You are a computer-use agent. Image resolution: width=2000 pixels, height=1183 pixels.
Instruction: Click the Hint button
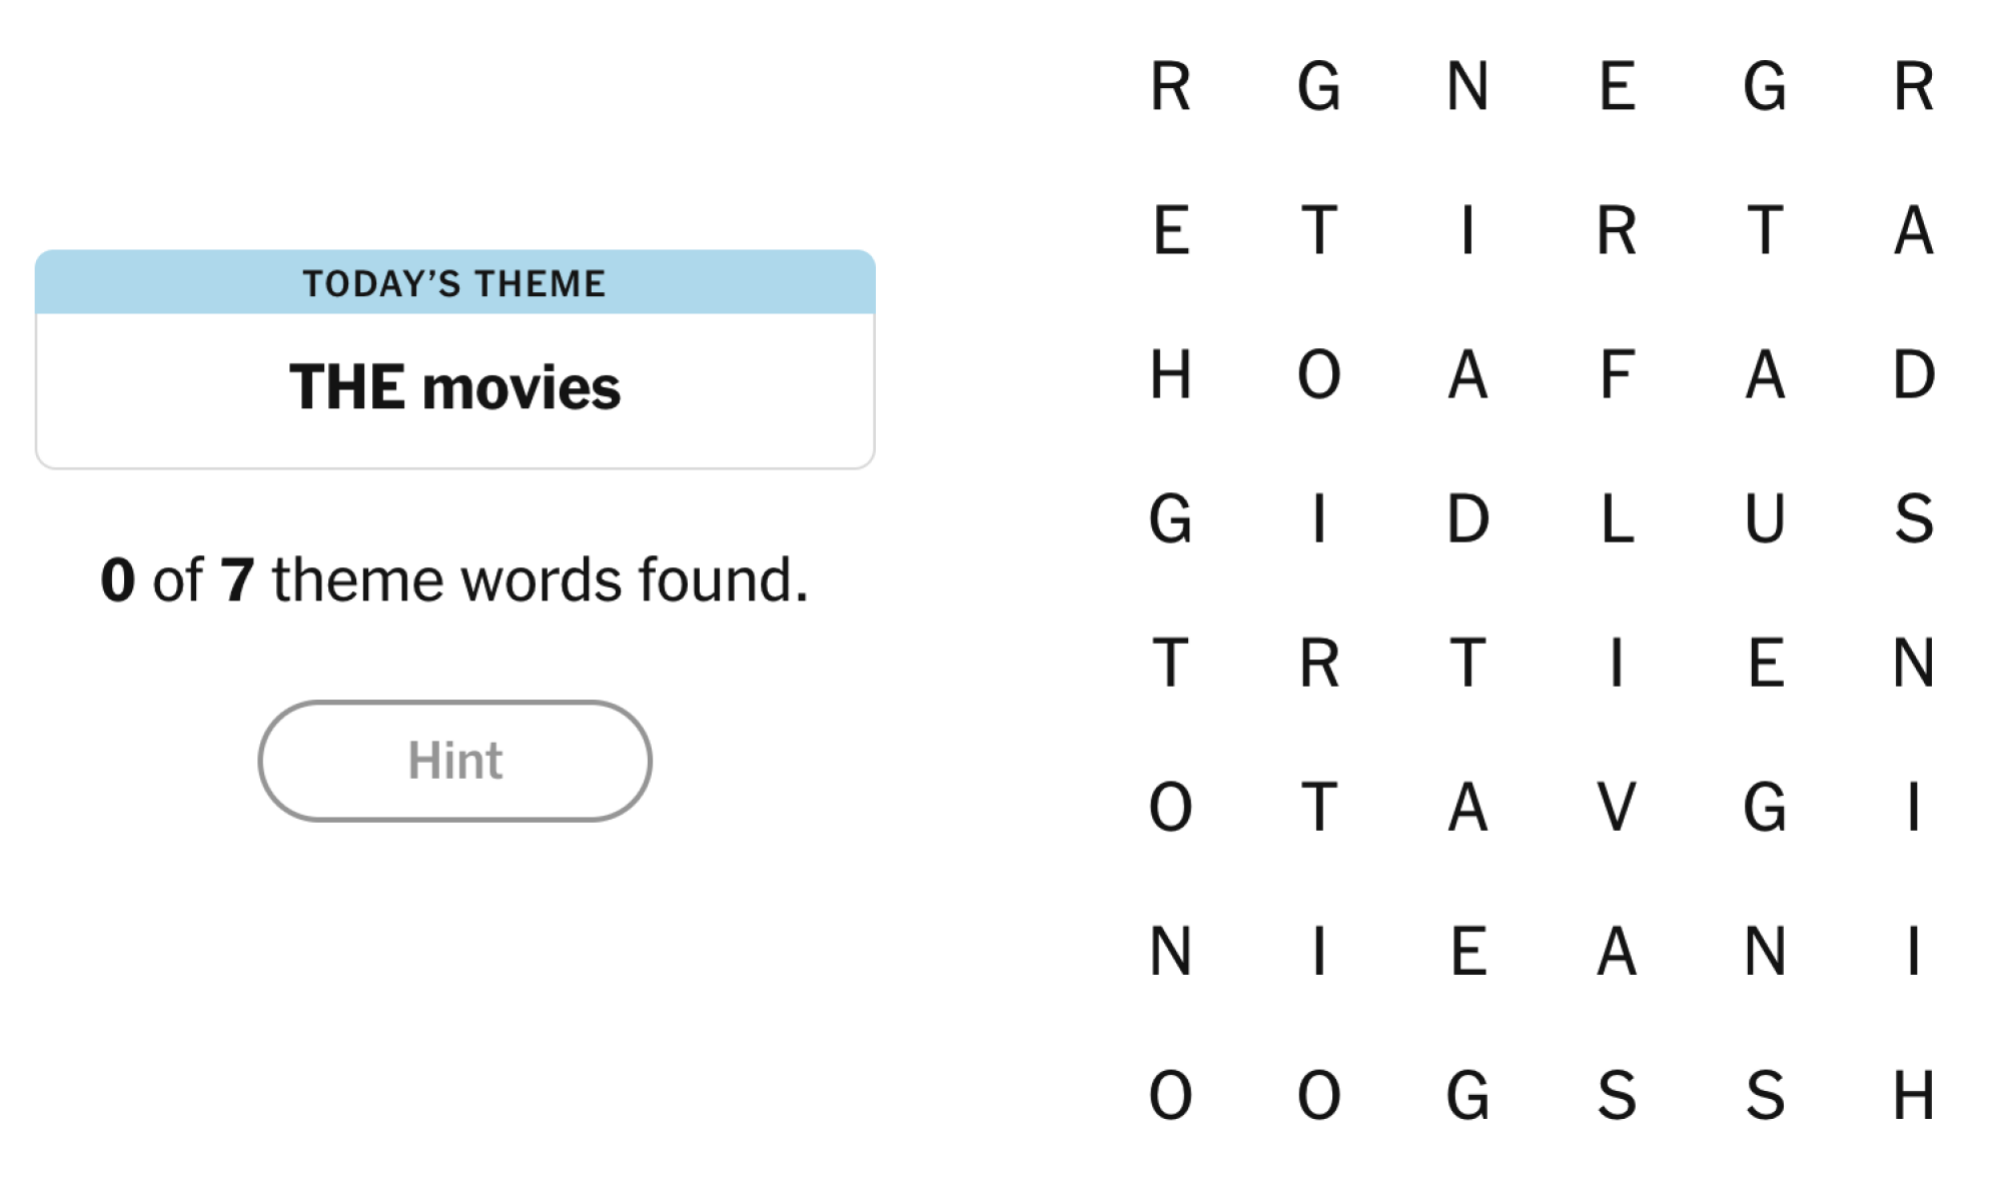[455, 760]
